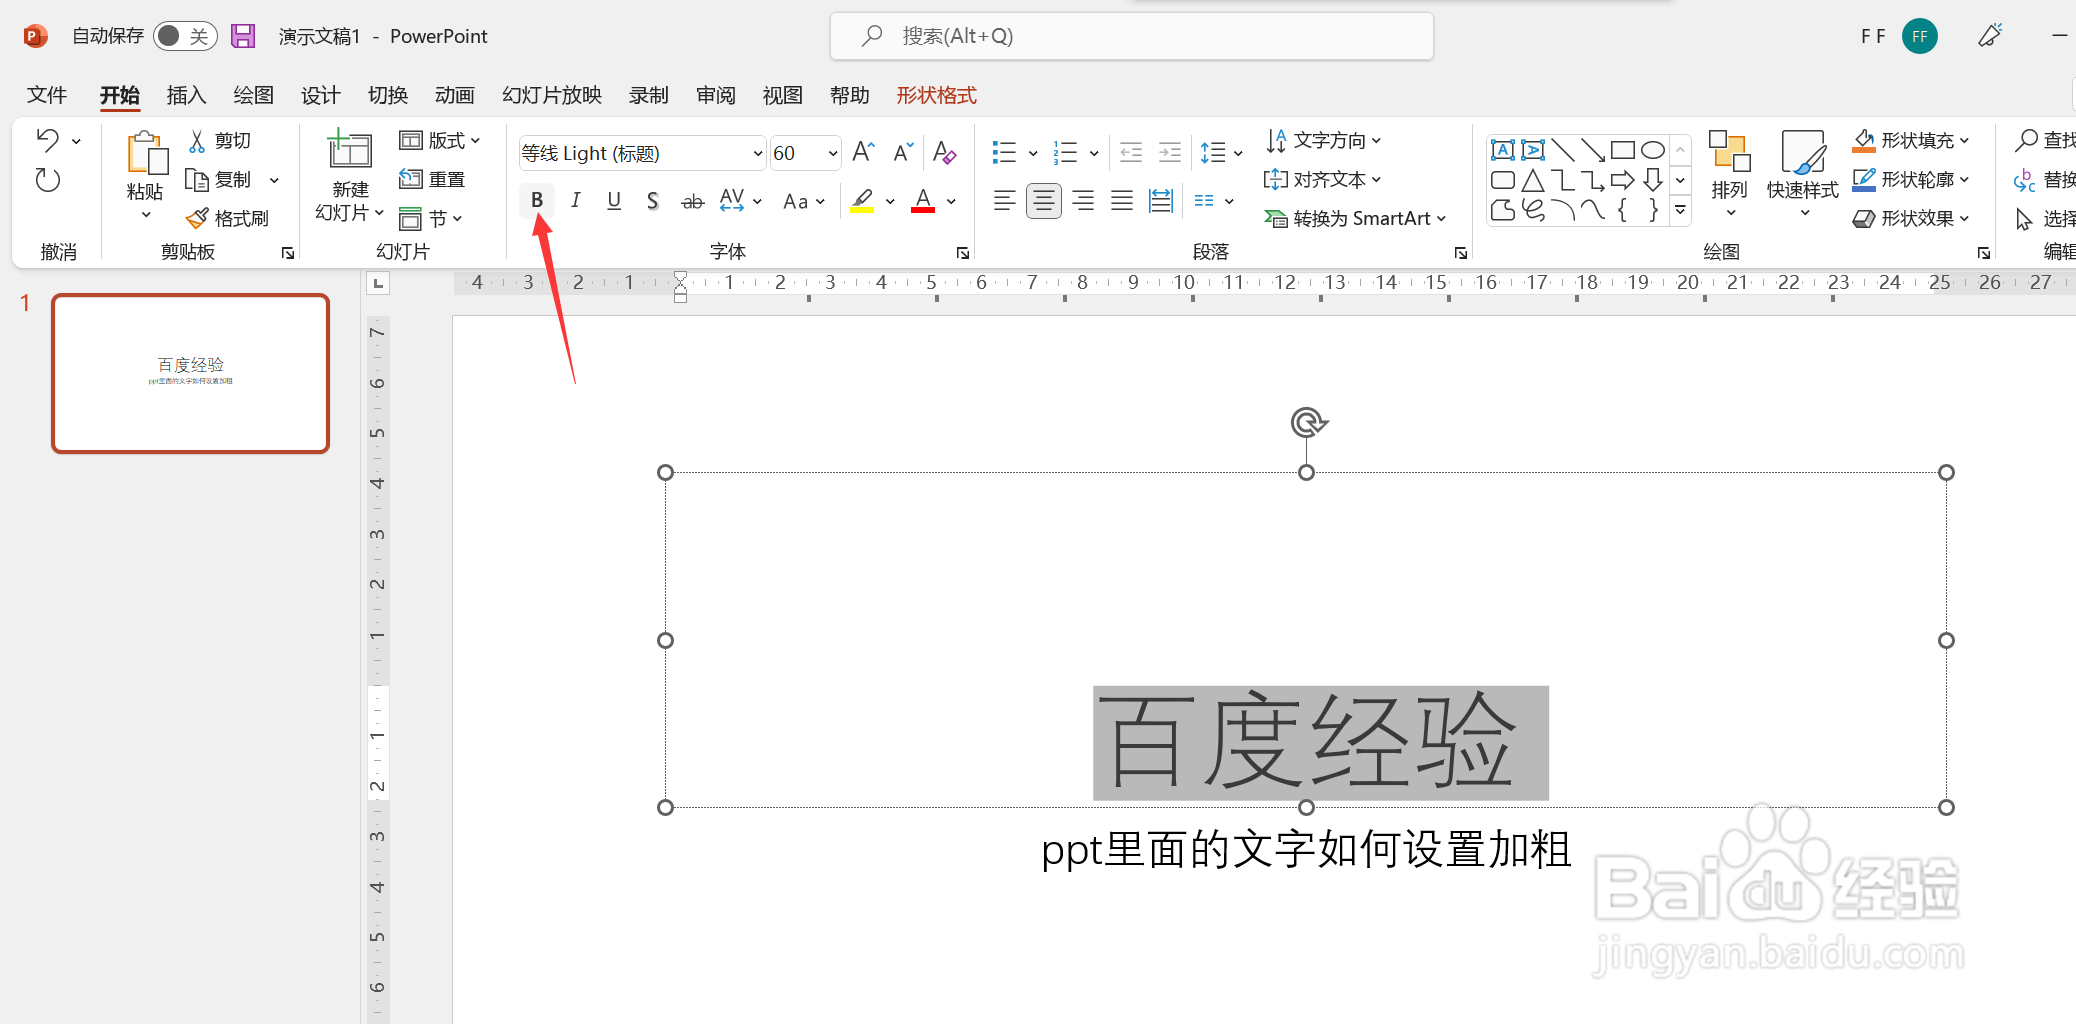Apply strikethrough to text
Viewport: 2076px width, 1024px height.
click(x=692, y=201)
